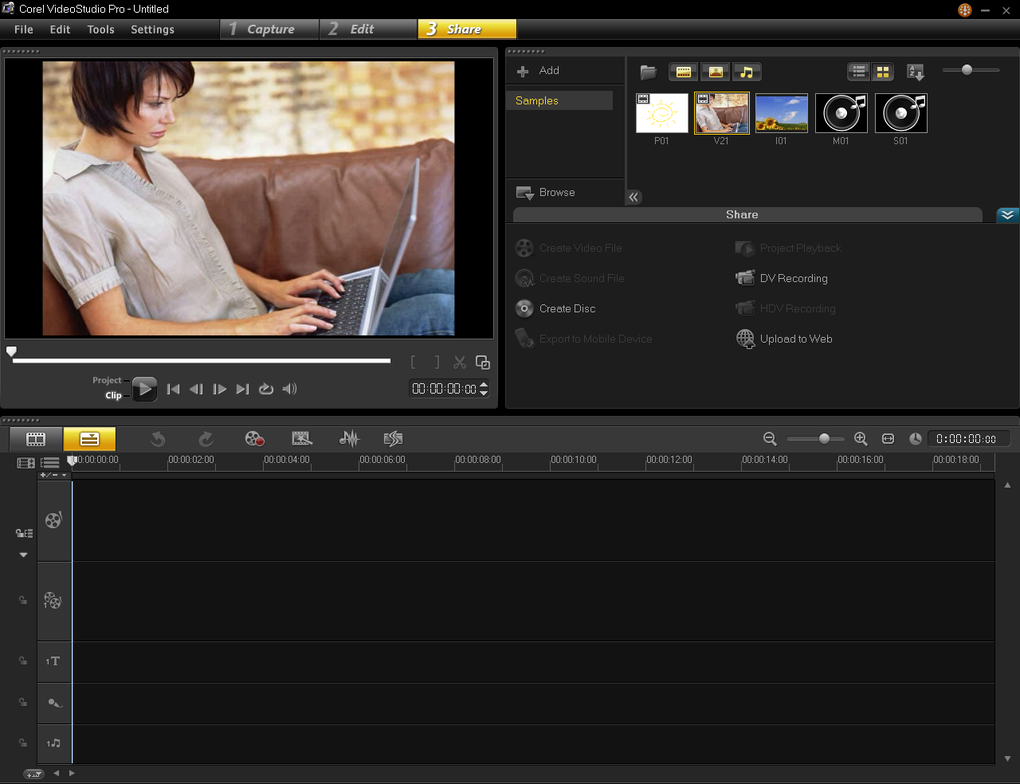Click the fit project in timeline icon

point(887,438)
